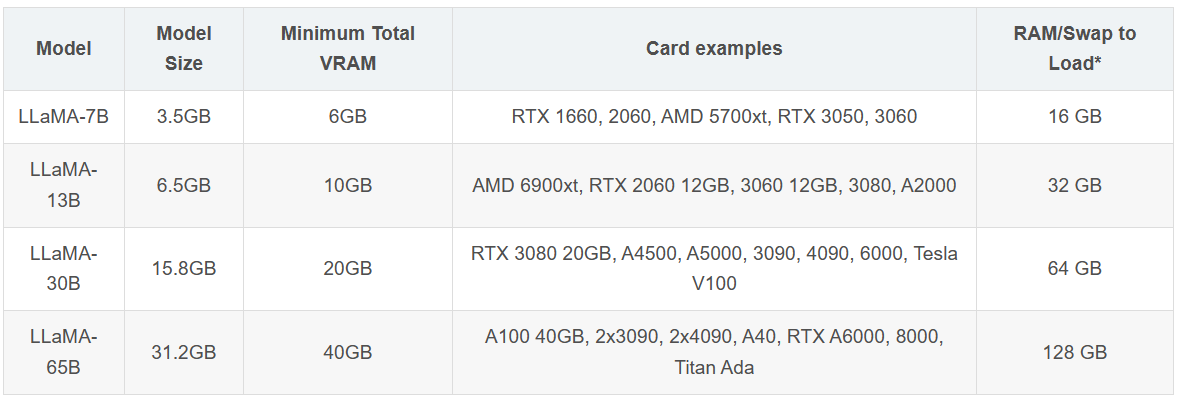Viewport: 1184px width, 400px height.
Task: Click the 3.5GB model size cell
Action: (184, 117)
